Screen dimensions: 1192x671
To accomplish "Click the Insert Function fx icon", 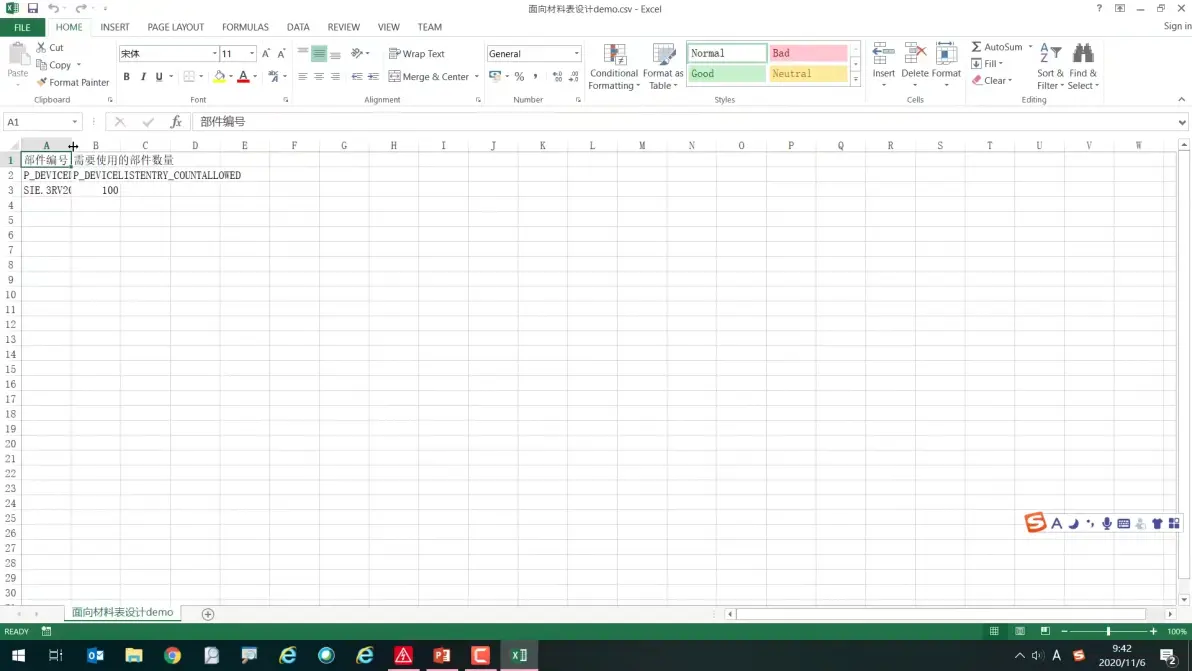I will tap(176, 122).
